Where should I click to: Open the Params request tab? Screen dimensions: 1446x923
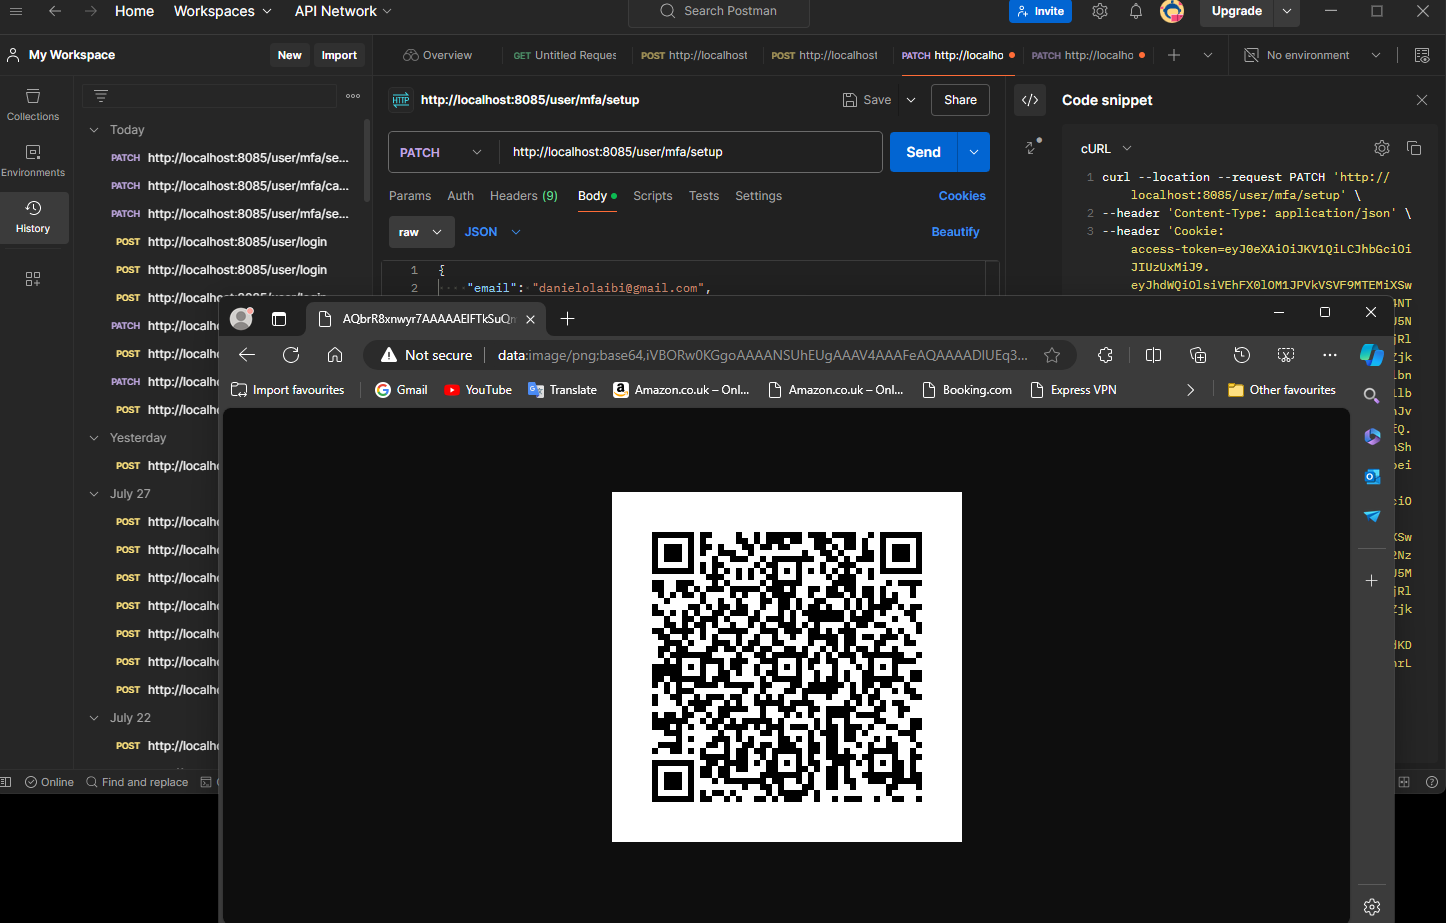(x=410, y=196)
